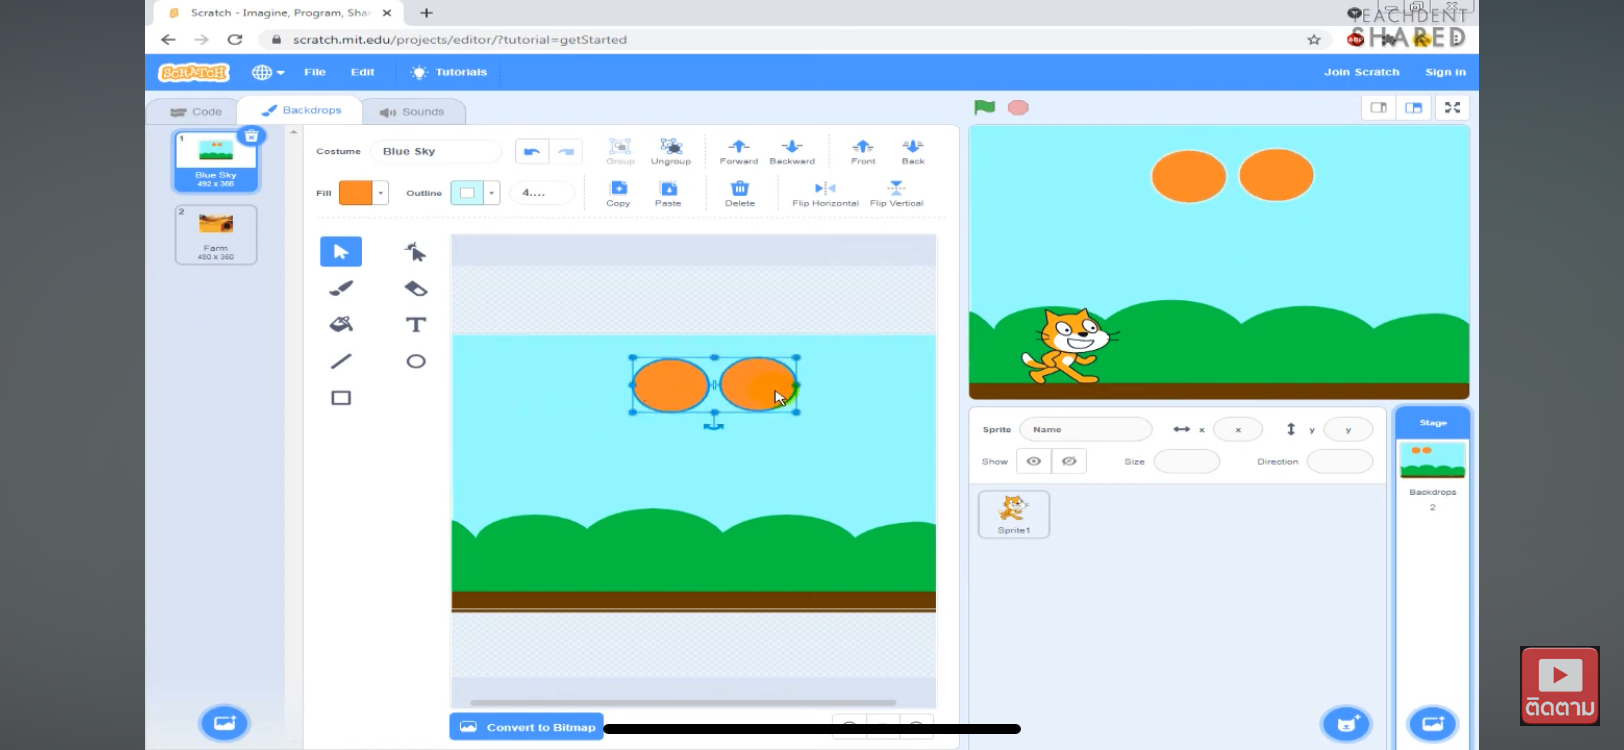
Task: Click the Group icon
Action: tap(620, 146)
